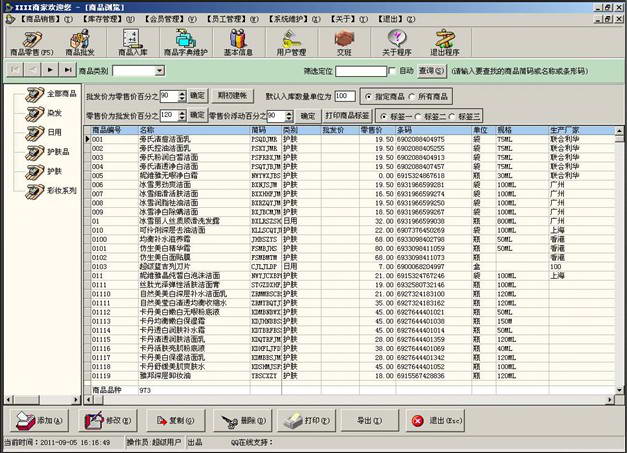Open the 用户管理 user management icon

291,43
